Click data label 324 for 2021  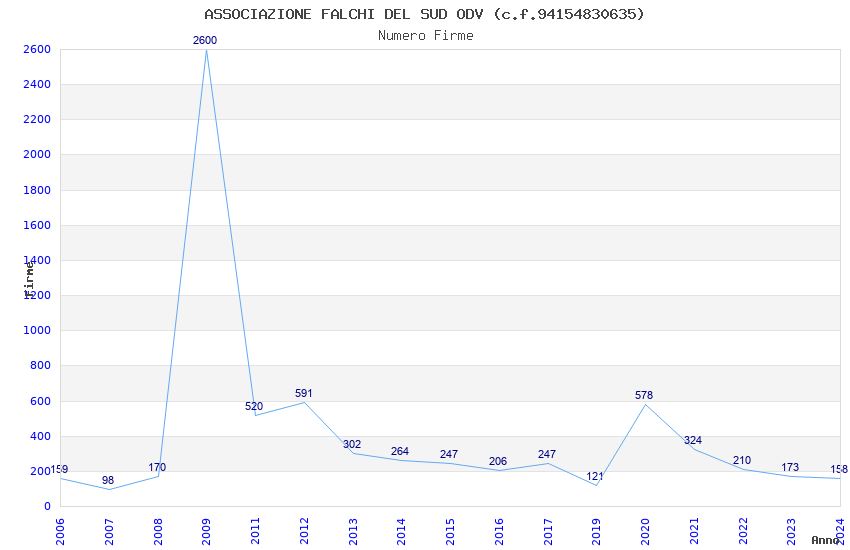pyautogui.click(x=693, y=440)
